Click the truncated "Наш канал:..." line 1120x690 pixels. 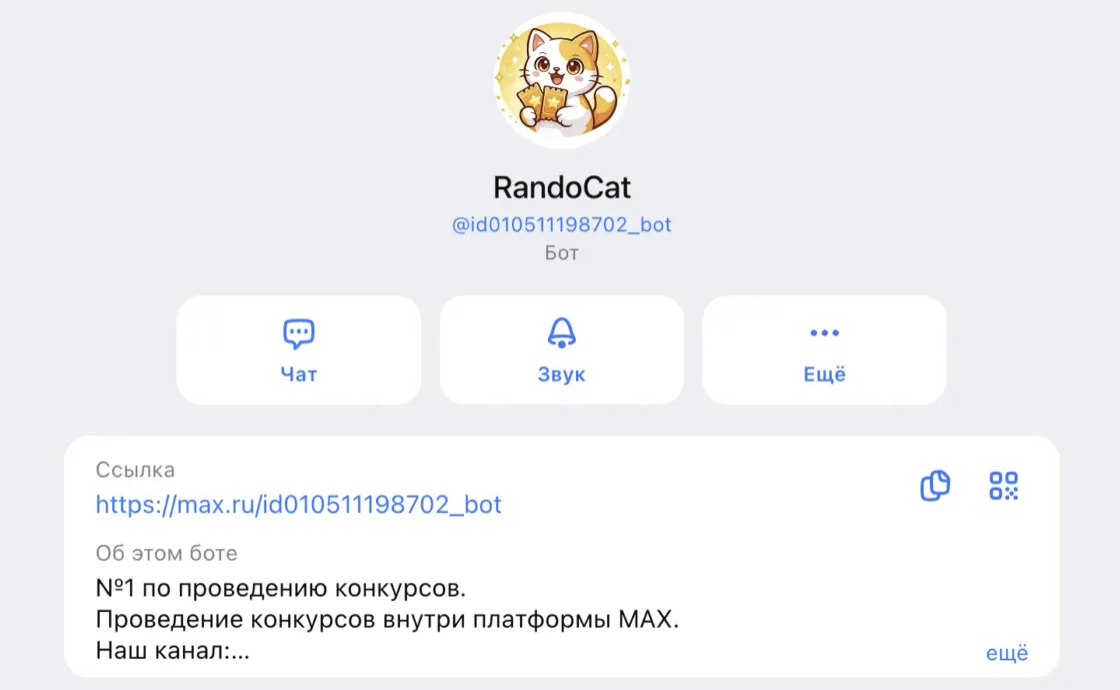pyautogui.click(x=172, y=651)
